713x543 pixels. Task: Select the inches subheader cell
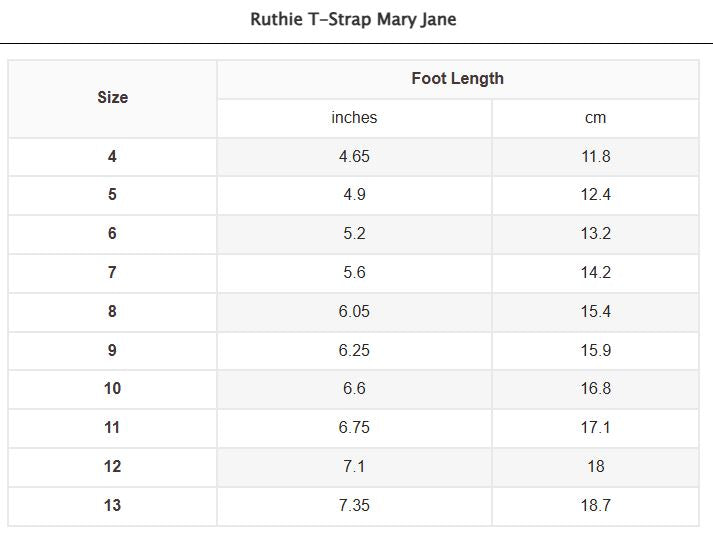coord(354,118)
